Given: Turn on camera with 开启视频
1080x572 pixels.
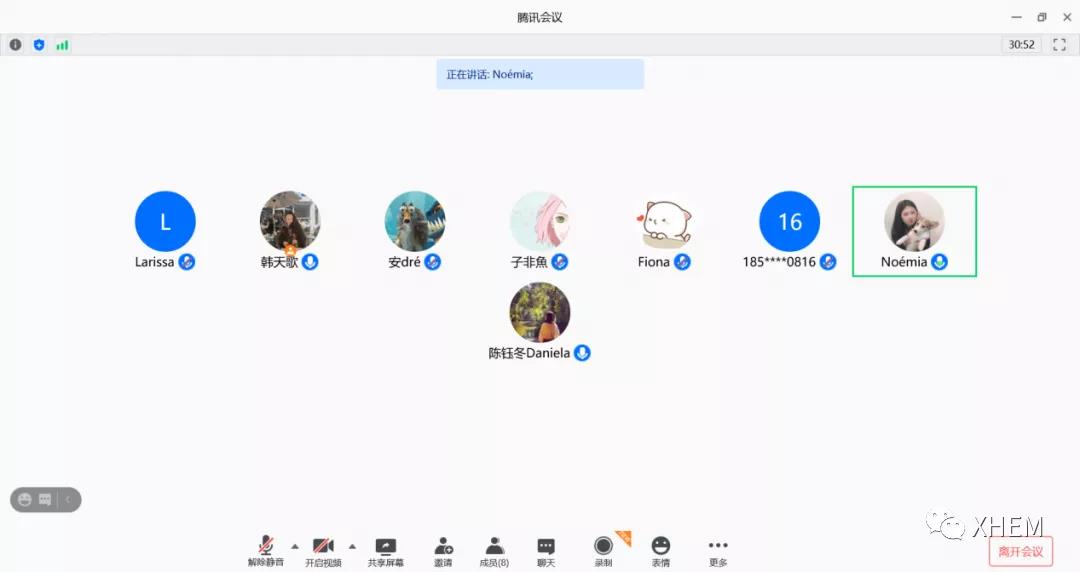Looking at the screenshot, I should (323, 549).
